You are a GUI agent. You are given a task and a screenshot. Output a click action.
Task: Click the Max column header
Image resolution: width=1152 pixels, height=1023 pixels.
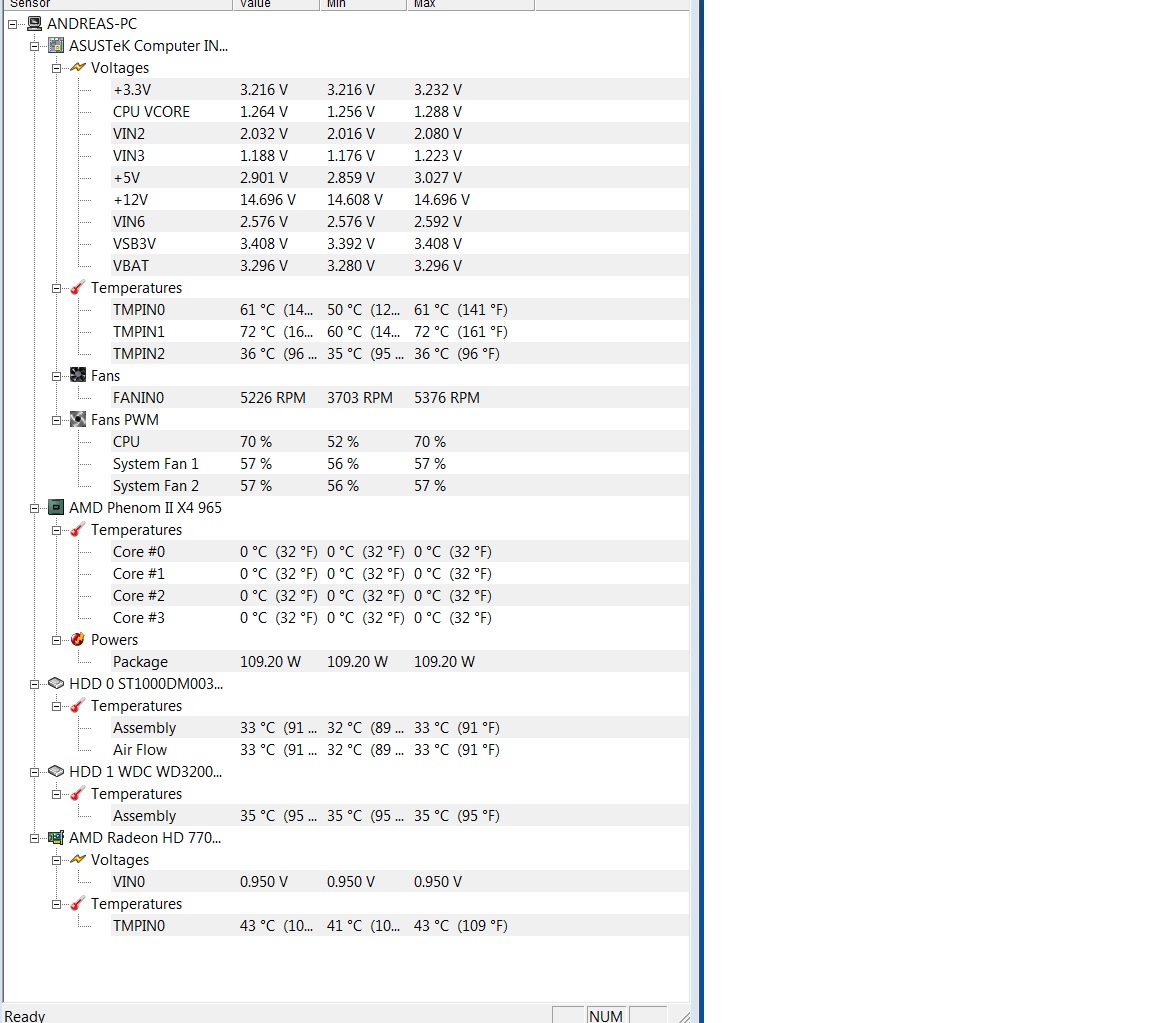[x=470, y=4]
